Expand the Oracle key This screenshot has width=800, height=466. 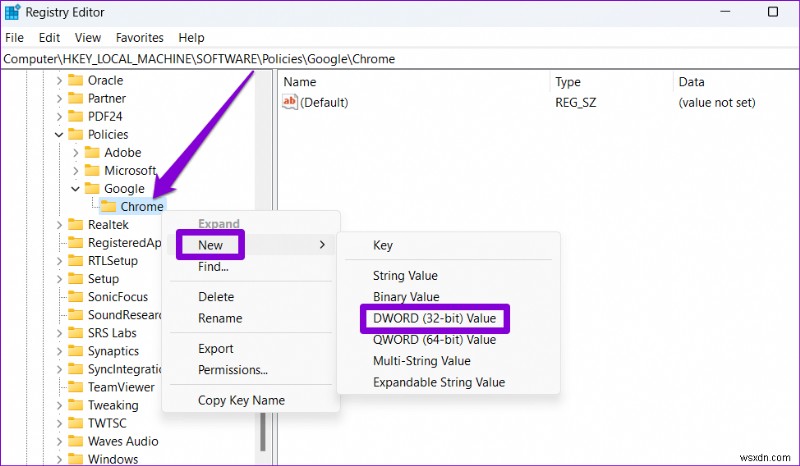click(59, 81)
